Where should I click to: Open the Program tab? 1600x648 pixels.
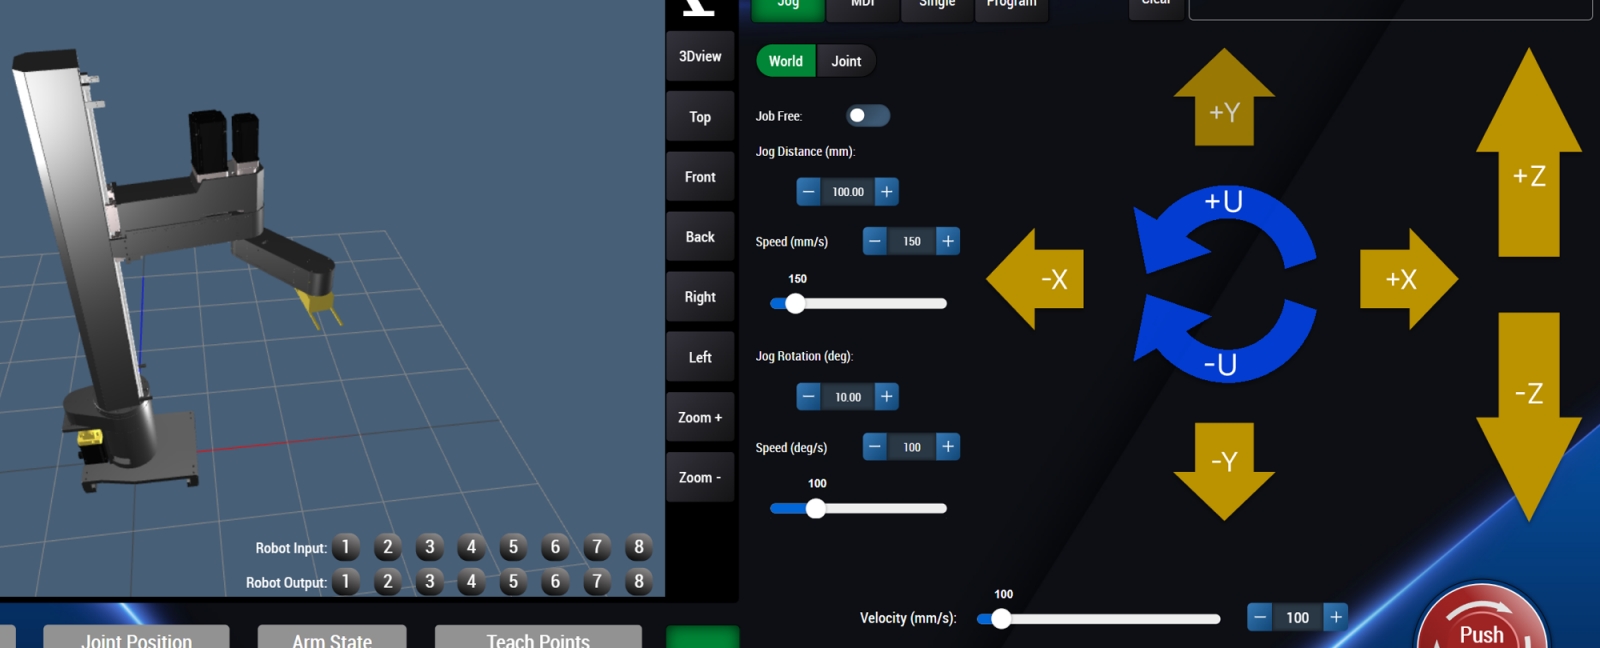tap(1012, 8)
